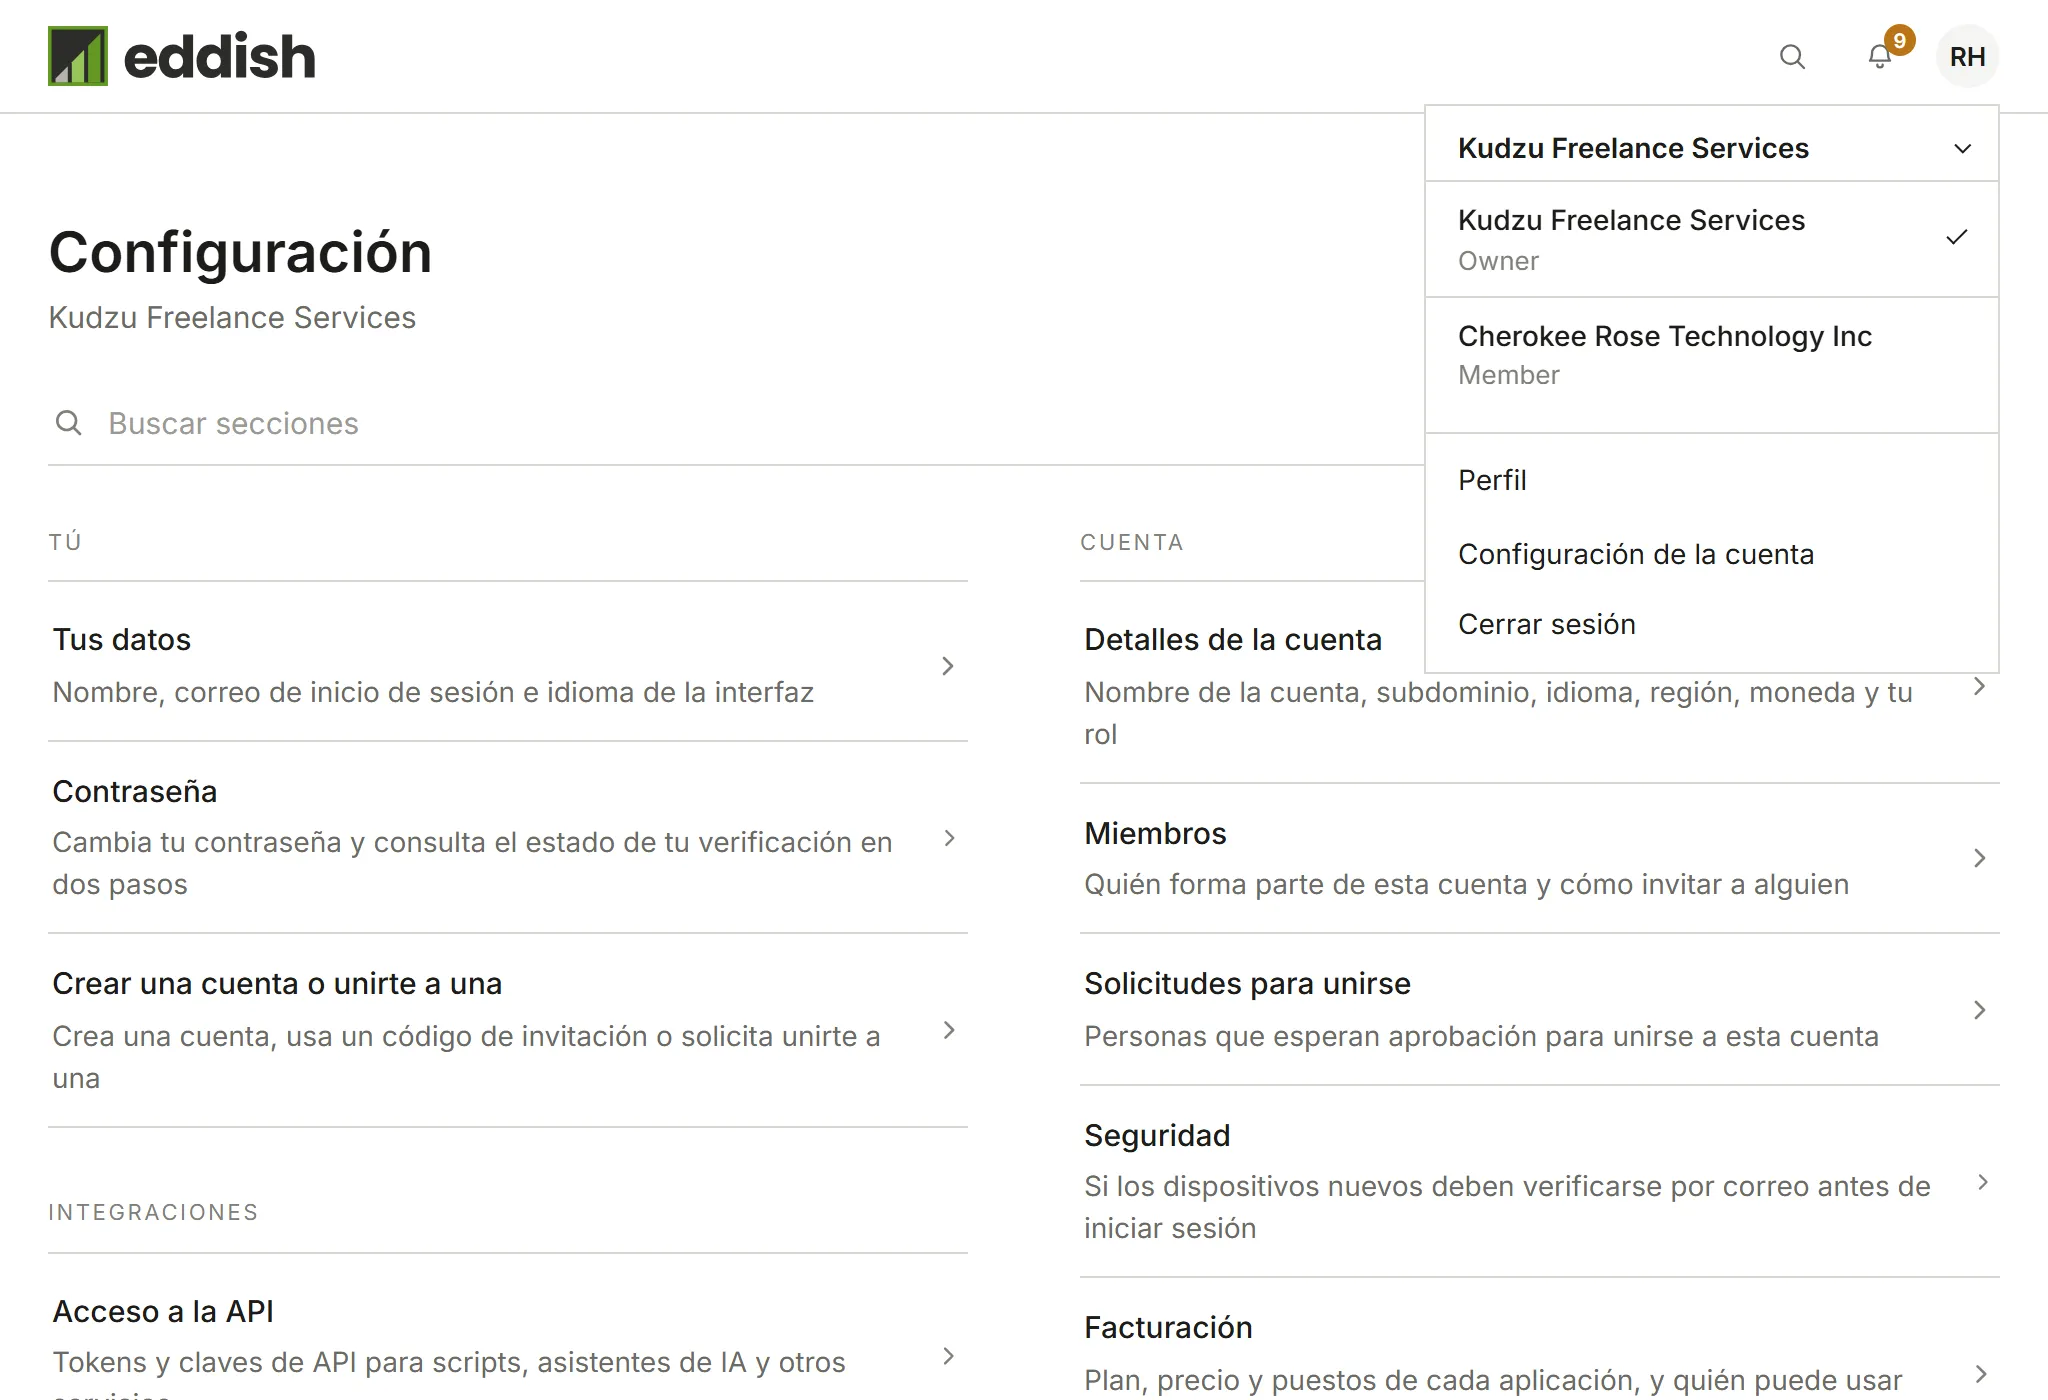Image resolution: width=2048 pixels, height=1400 pixels.
Task: Click the chevron on Seguridad row
Action: (1982, 1182)
